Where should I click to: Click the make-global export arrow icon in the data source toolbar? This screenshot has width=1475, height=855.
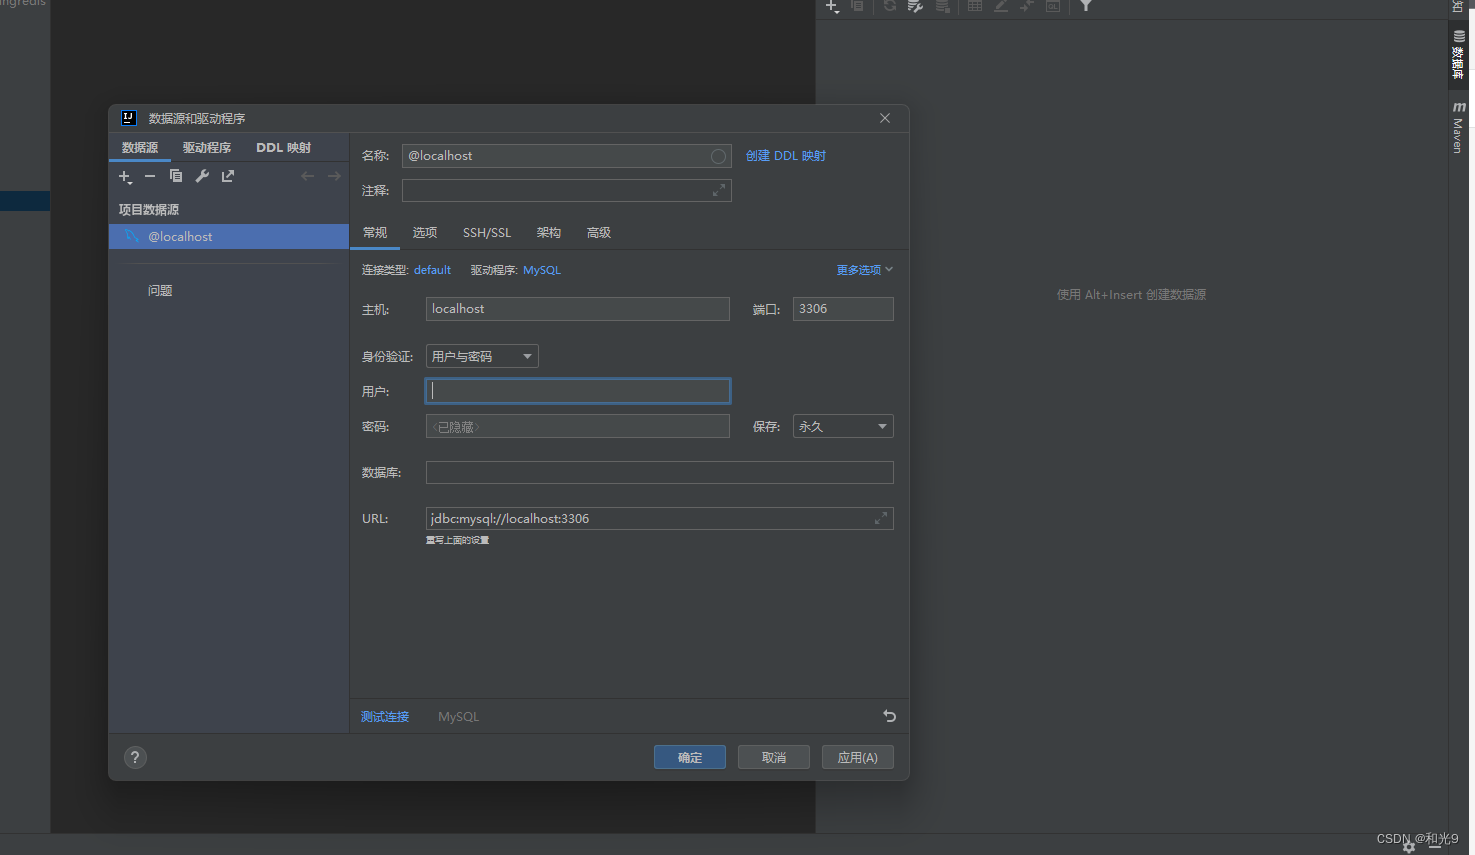coord(228,176)
